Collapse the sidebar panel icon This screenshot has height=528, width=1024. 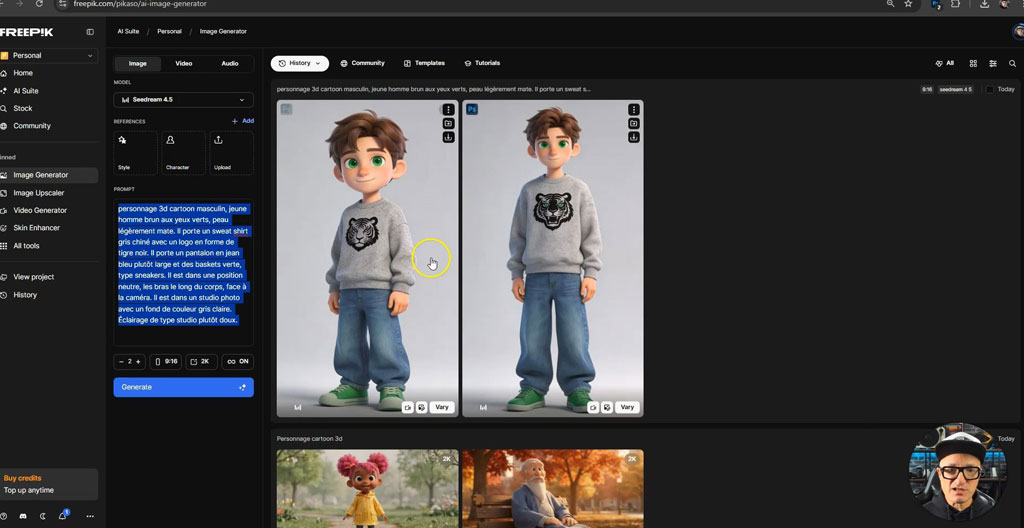[90, 32]
